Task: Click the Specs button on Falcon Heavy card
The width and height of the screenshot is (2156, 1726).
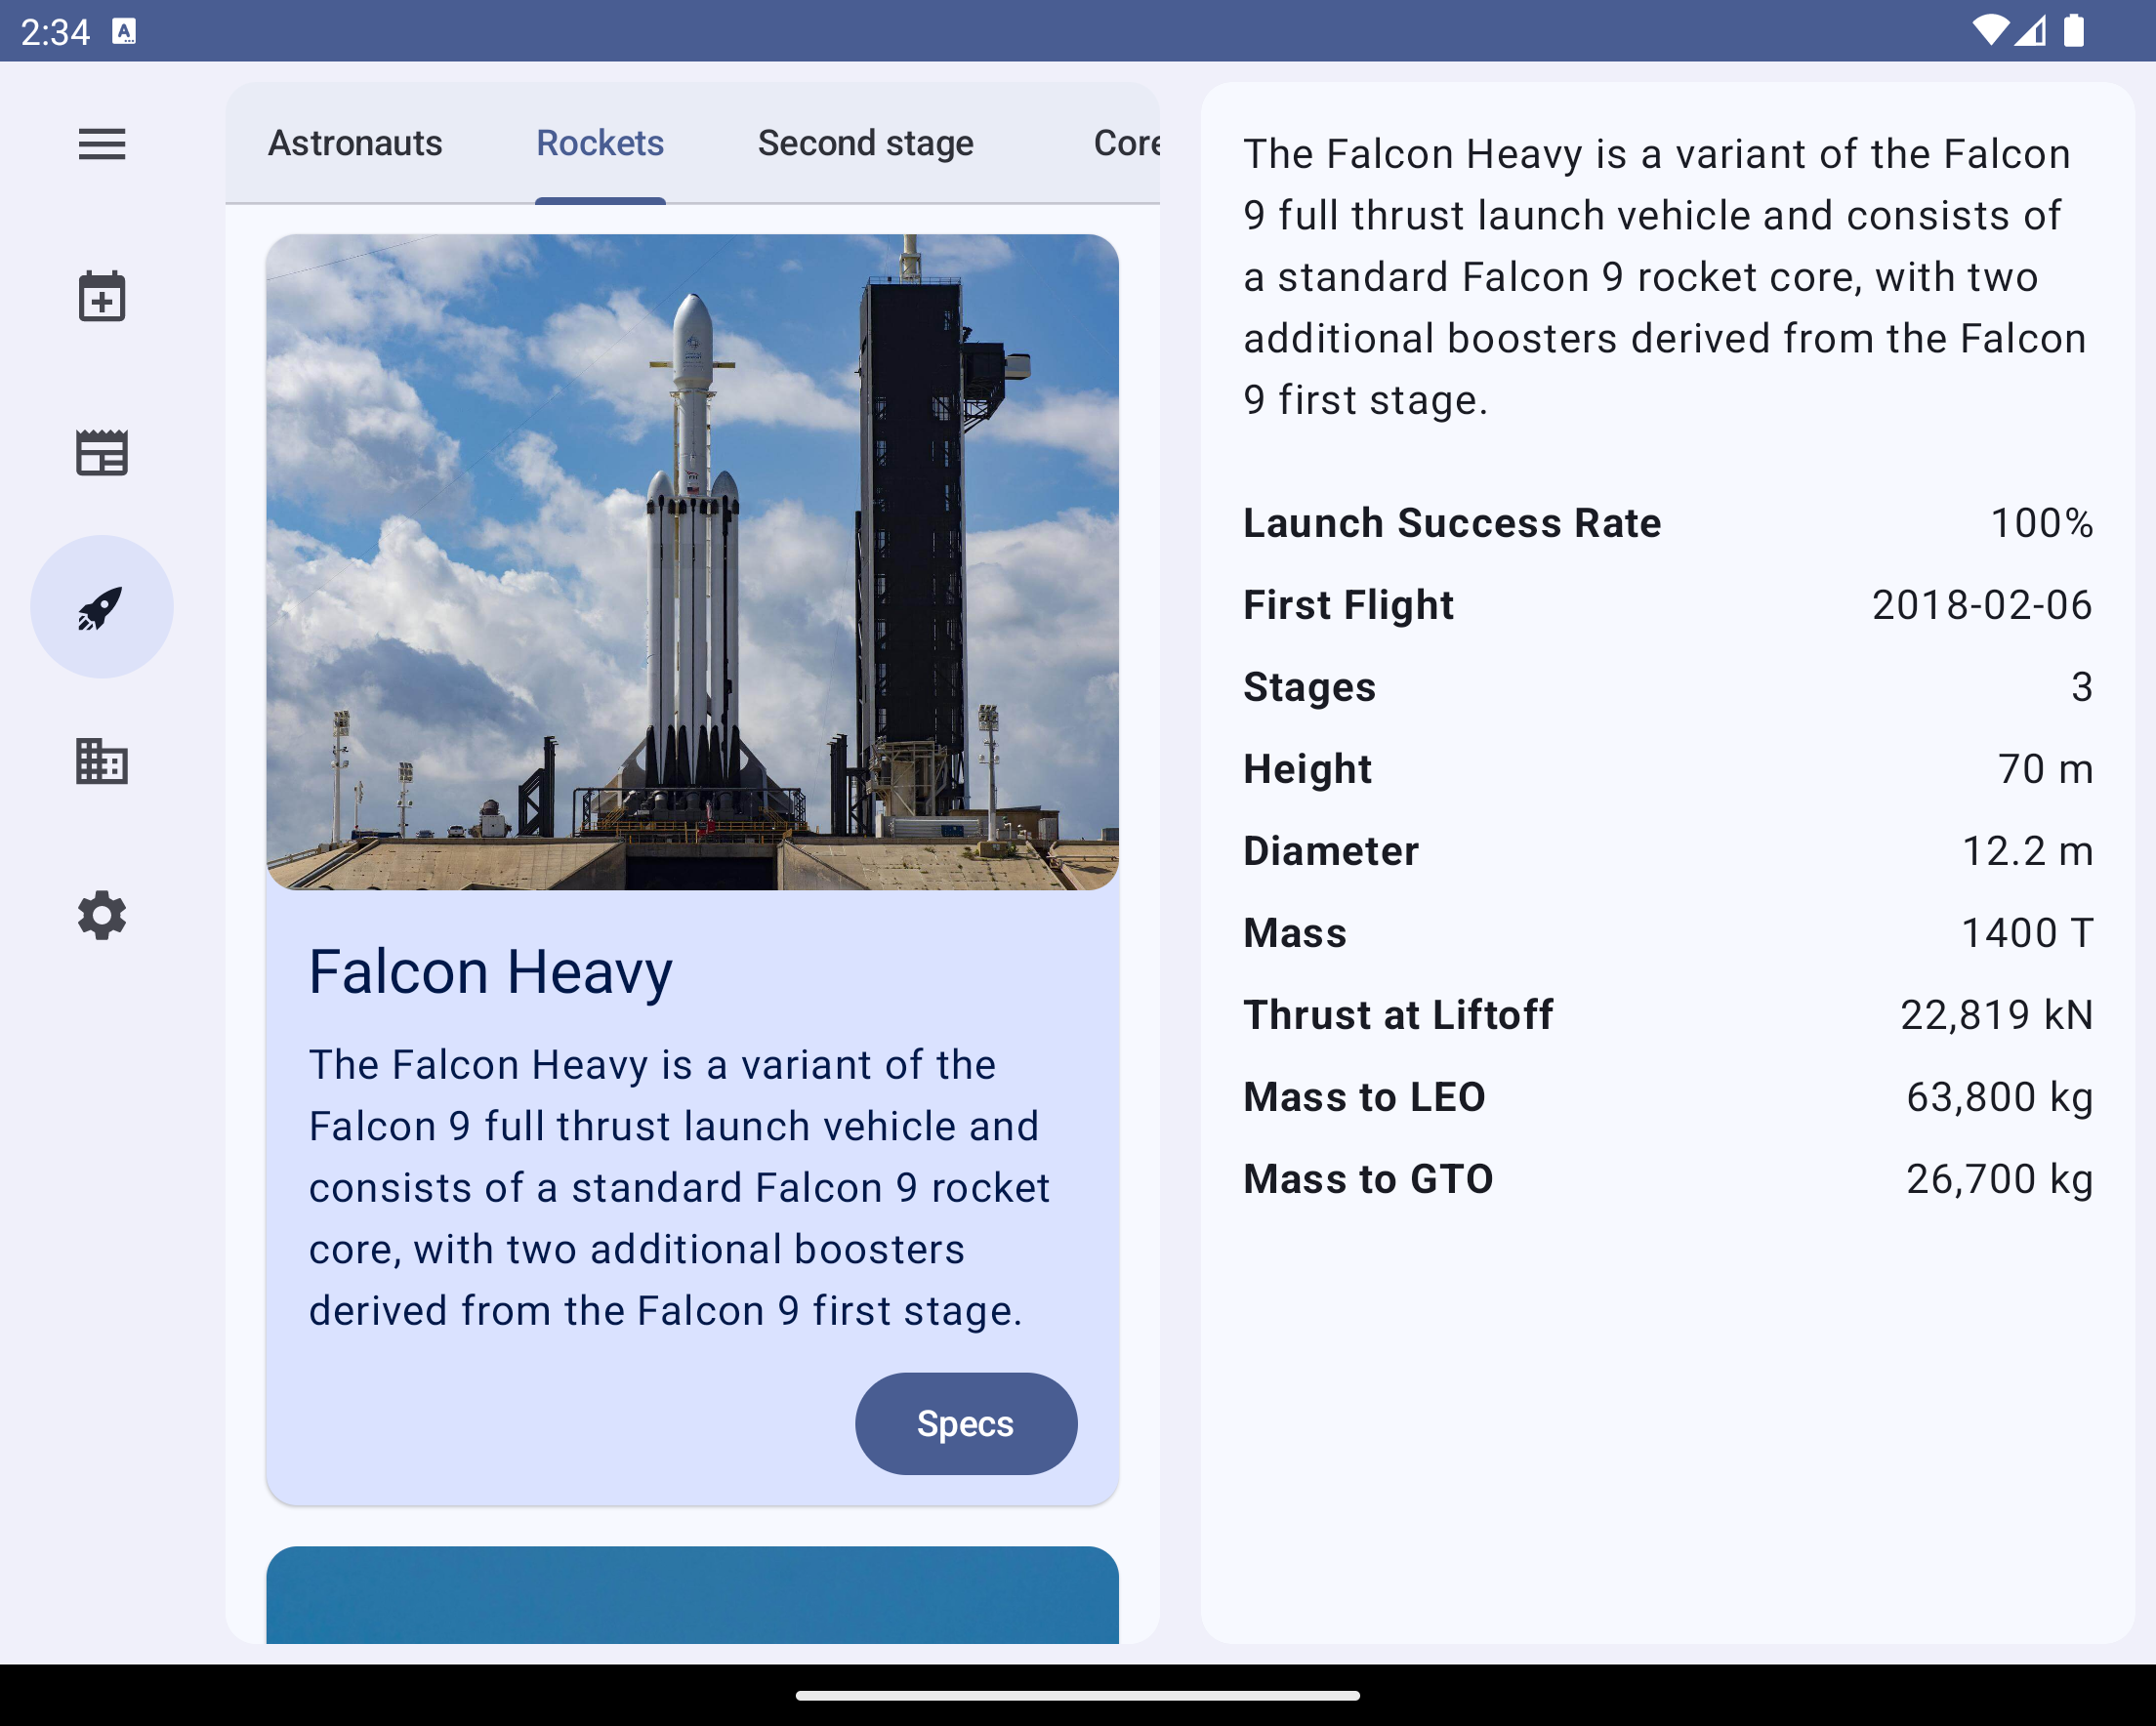Action: [x=966, y=1423]
